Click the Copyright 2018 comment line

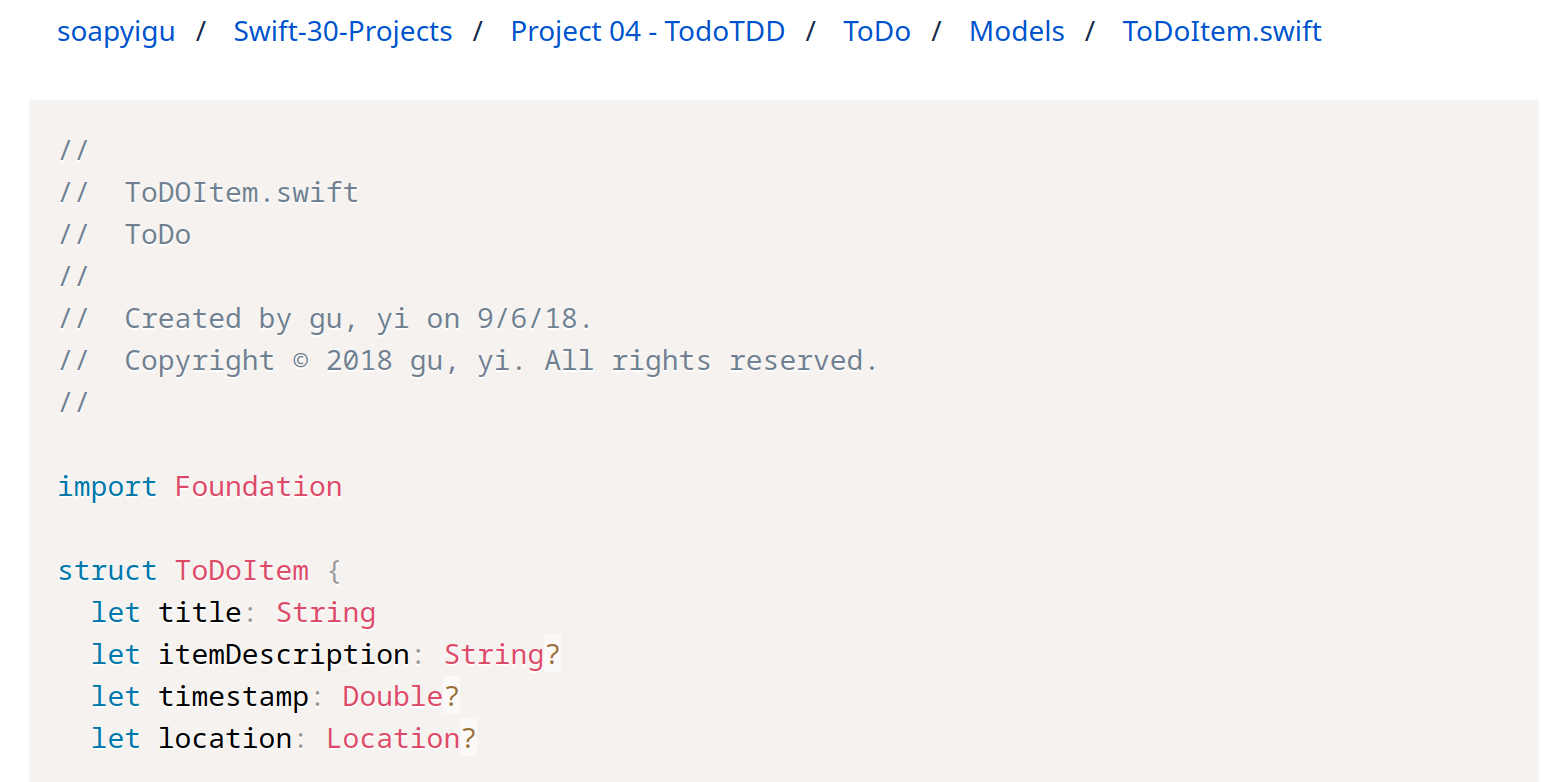point(500,361)
